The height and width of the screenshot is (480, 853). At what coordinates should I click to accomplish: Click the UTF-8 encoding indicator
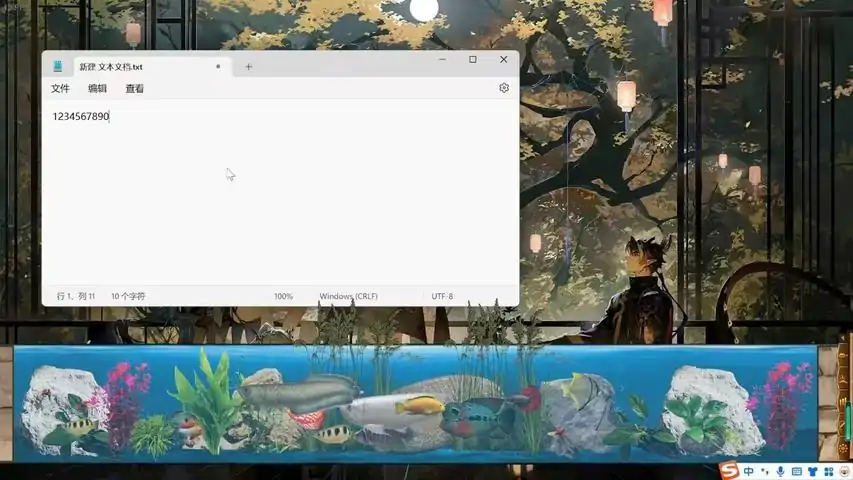442,297
